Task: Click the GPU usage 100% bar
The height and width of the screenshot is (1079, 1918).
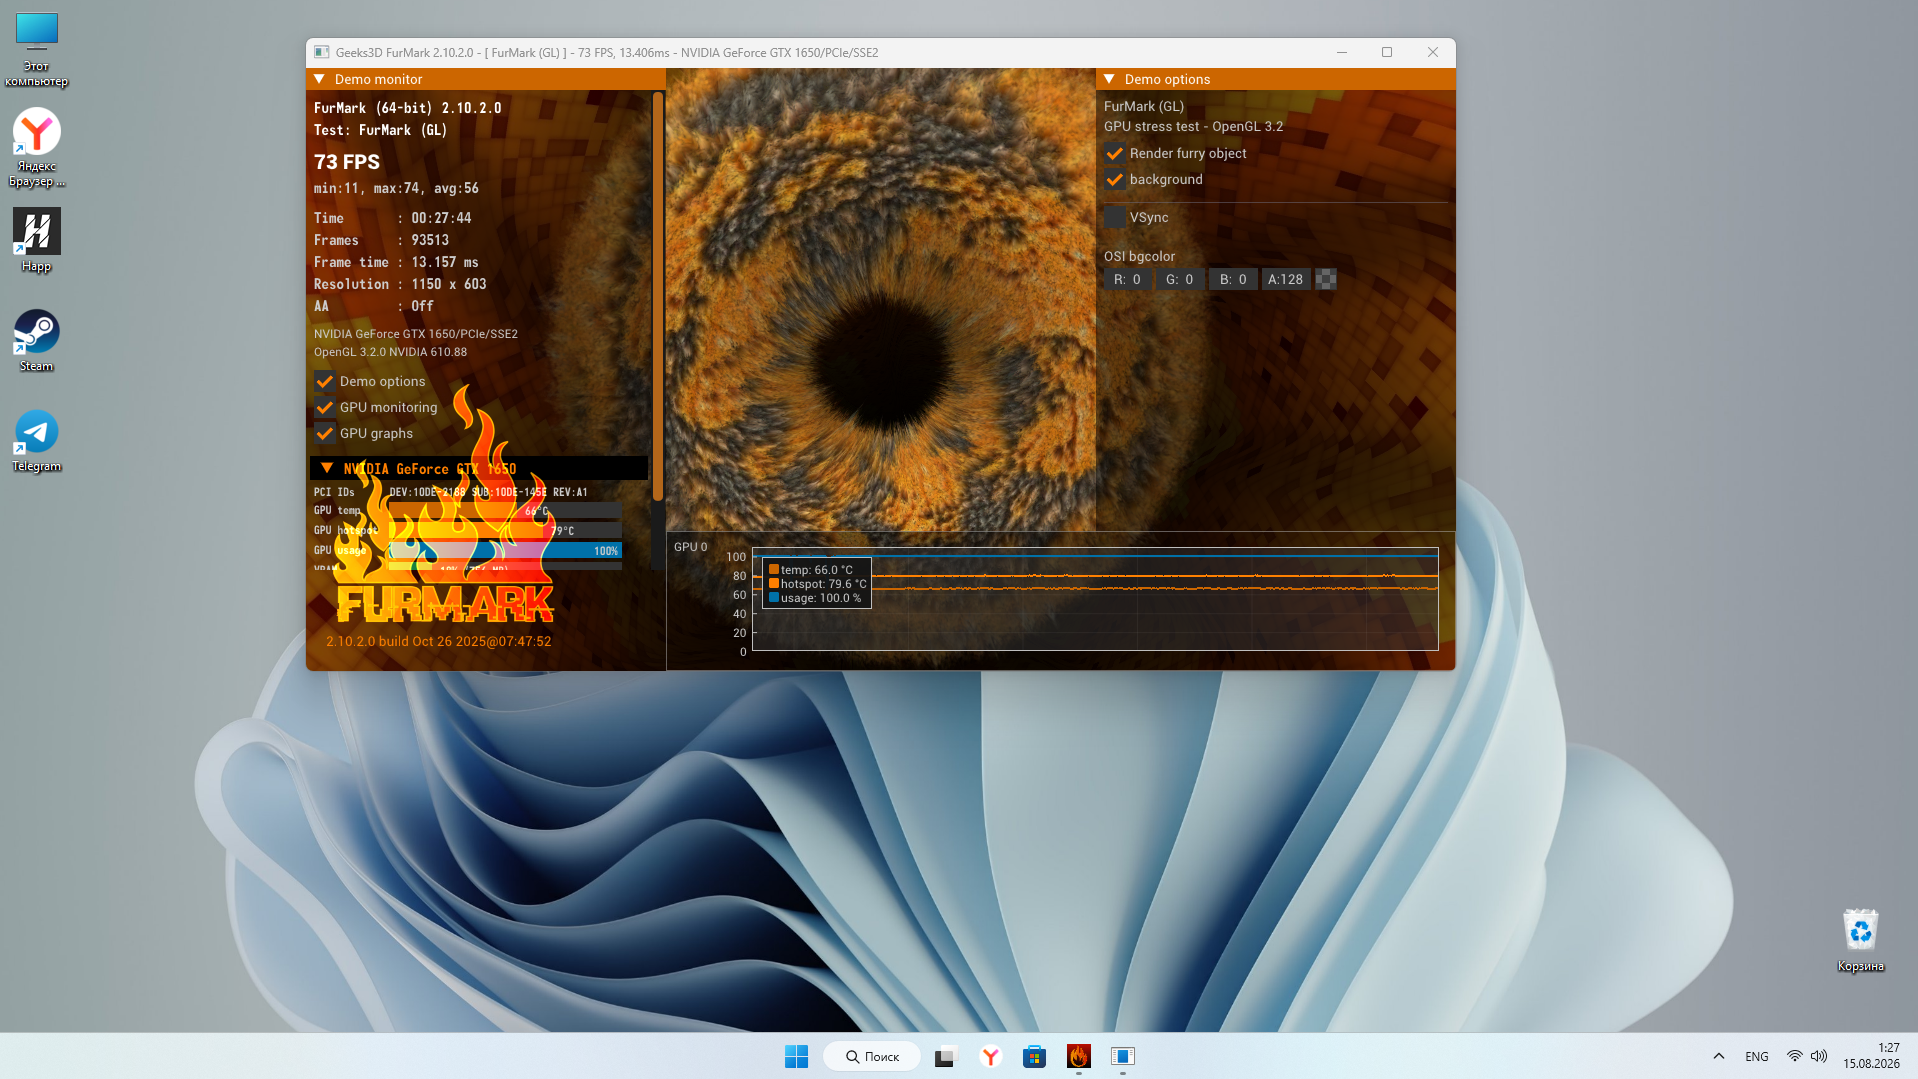Action: point(505,551)
